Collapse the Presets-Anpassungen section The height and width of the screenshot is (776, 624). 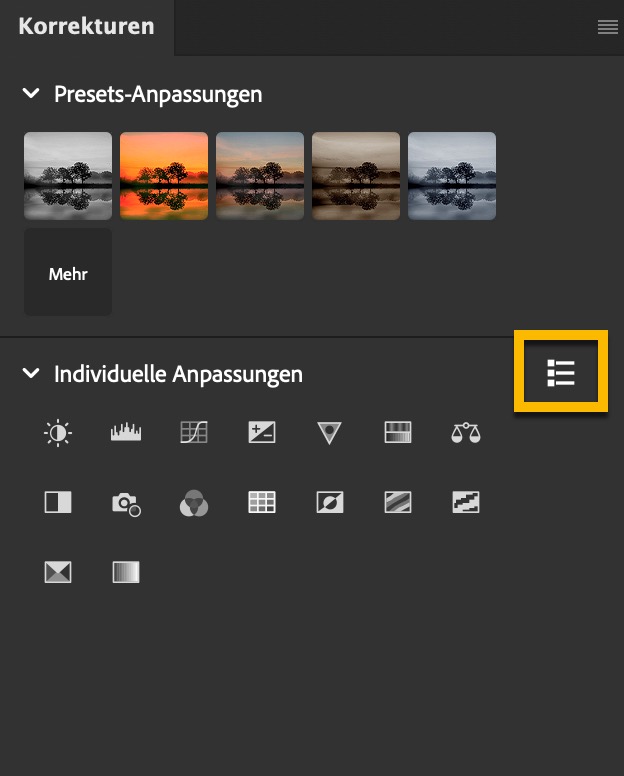(32, 94)
